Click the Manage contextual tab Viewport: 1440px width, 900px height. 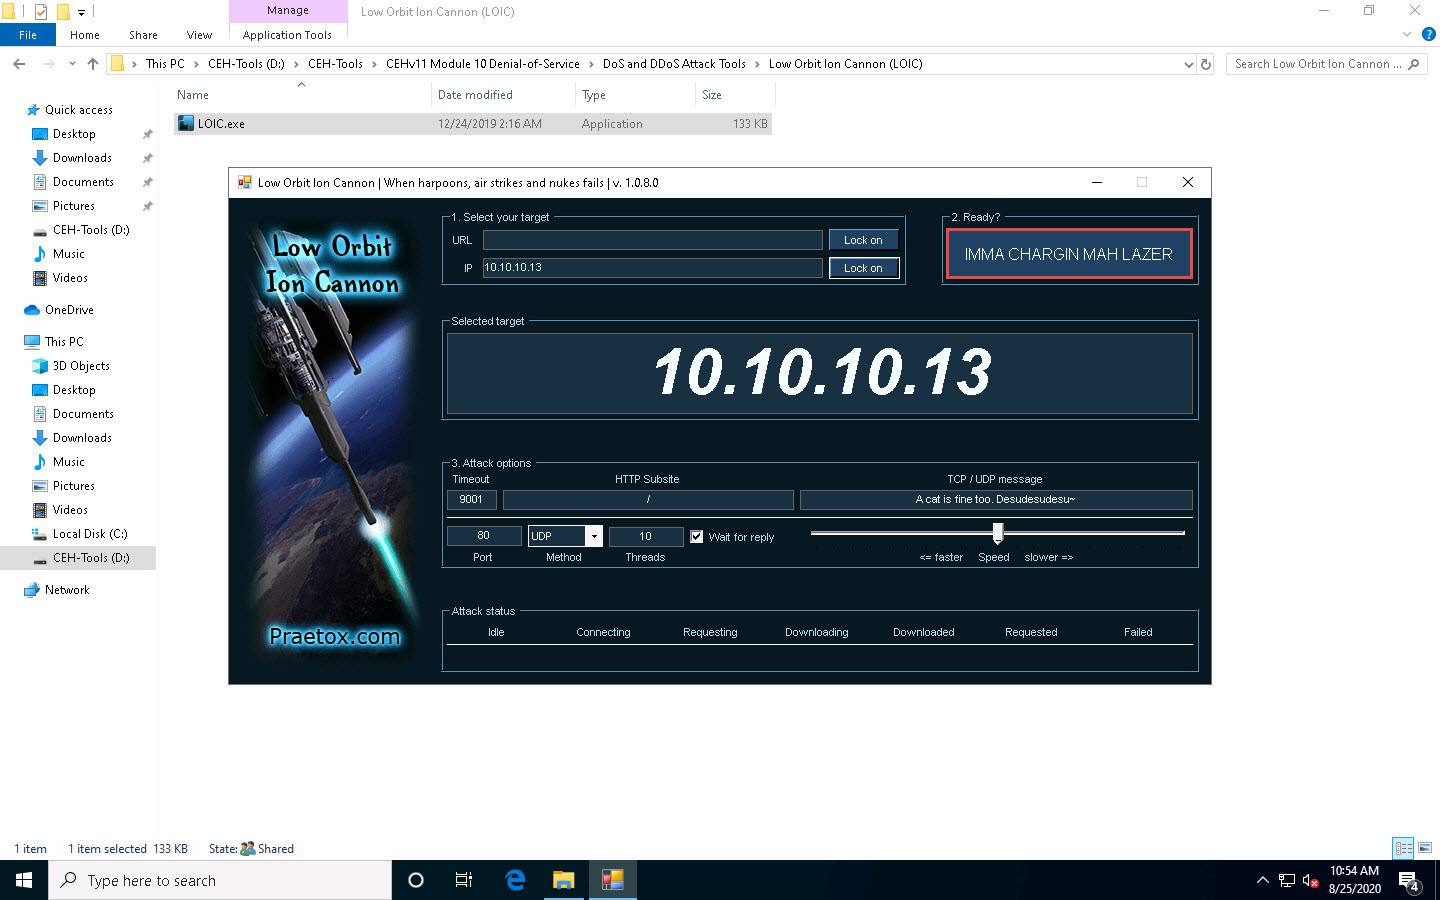(x=288, y=10)
